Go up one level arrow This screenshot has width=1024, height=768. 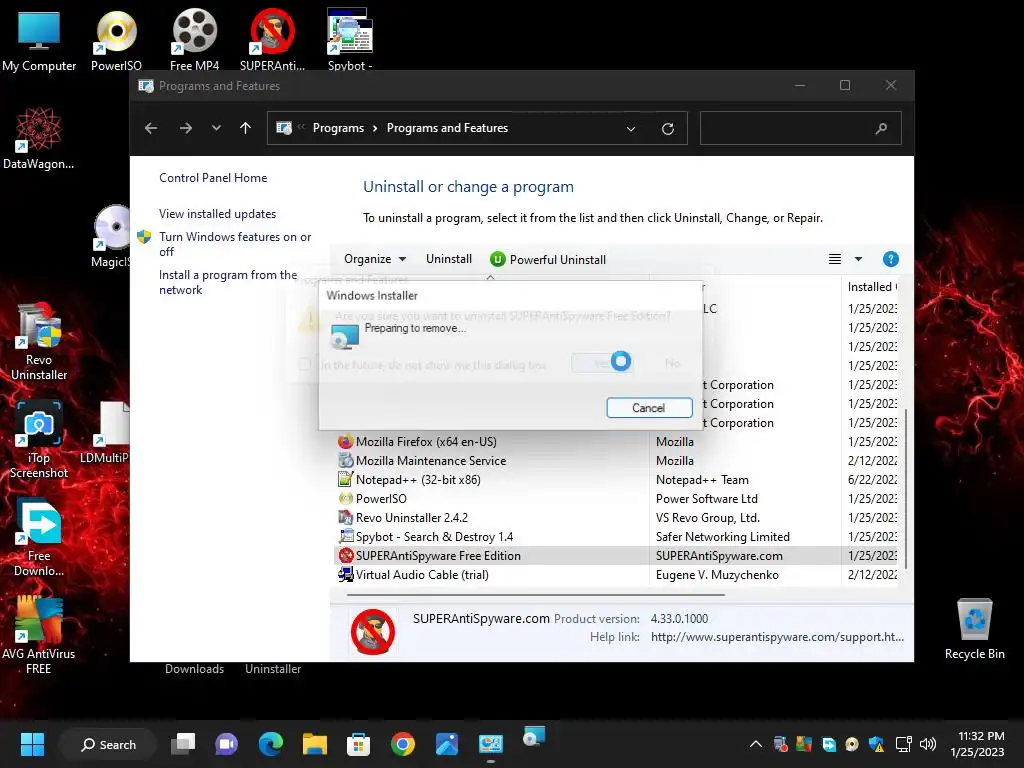[246, 128]
